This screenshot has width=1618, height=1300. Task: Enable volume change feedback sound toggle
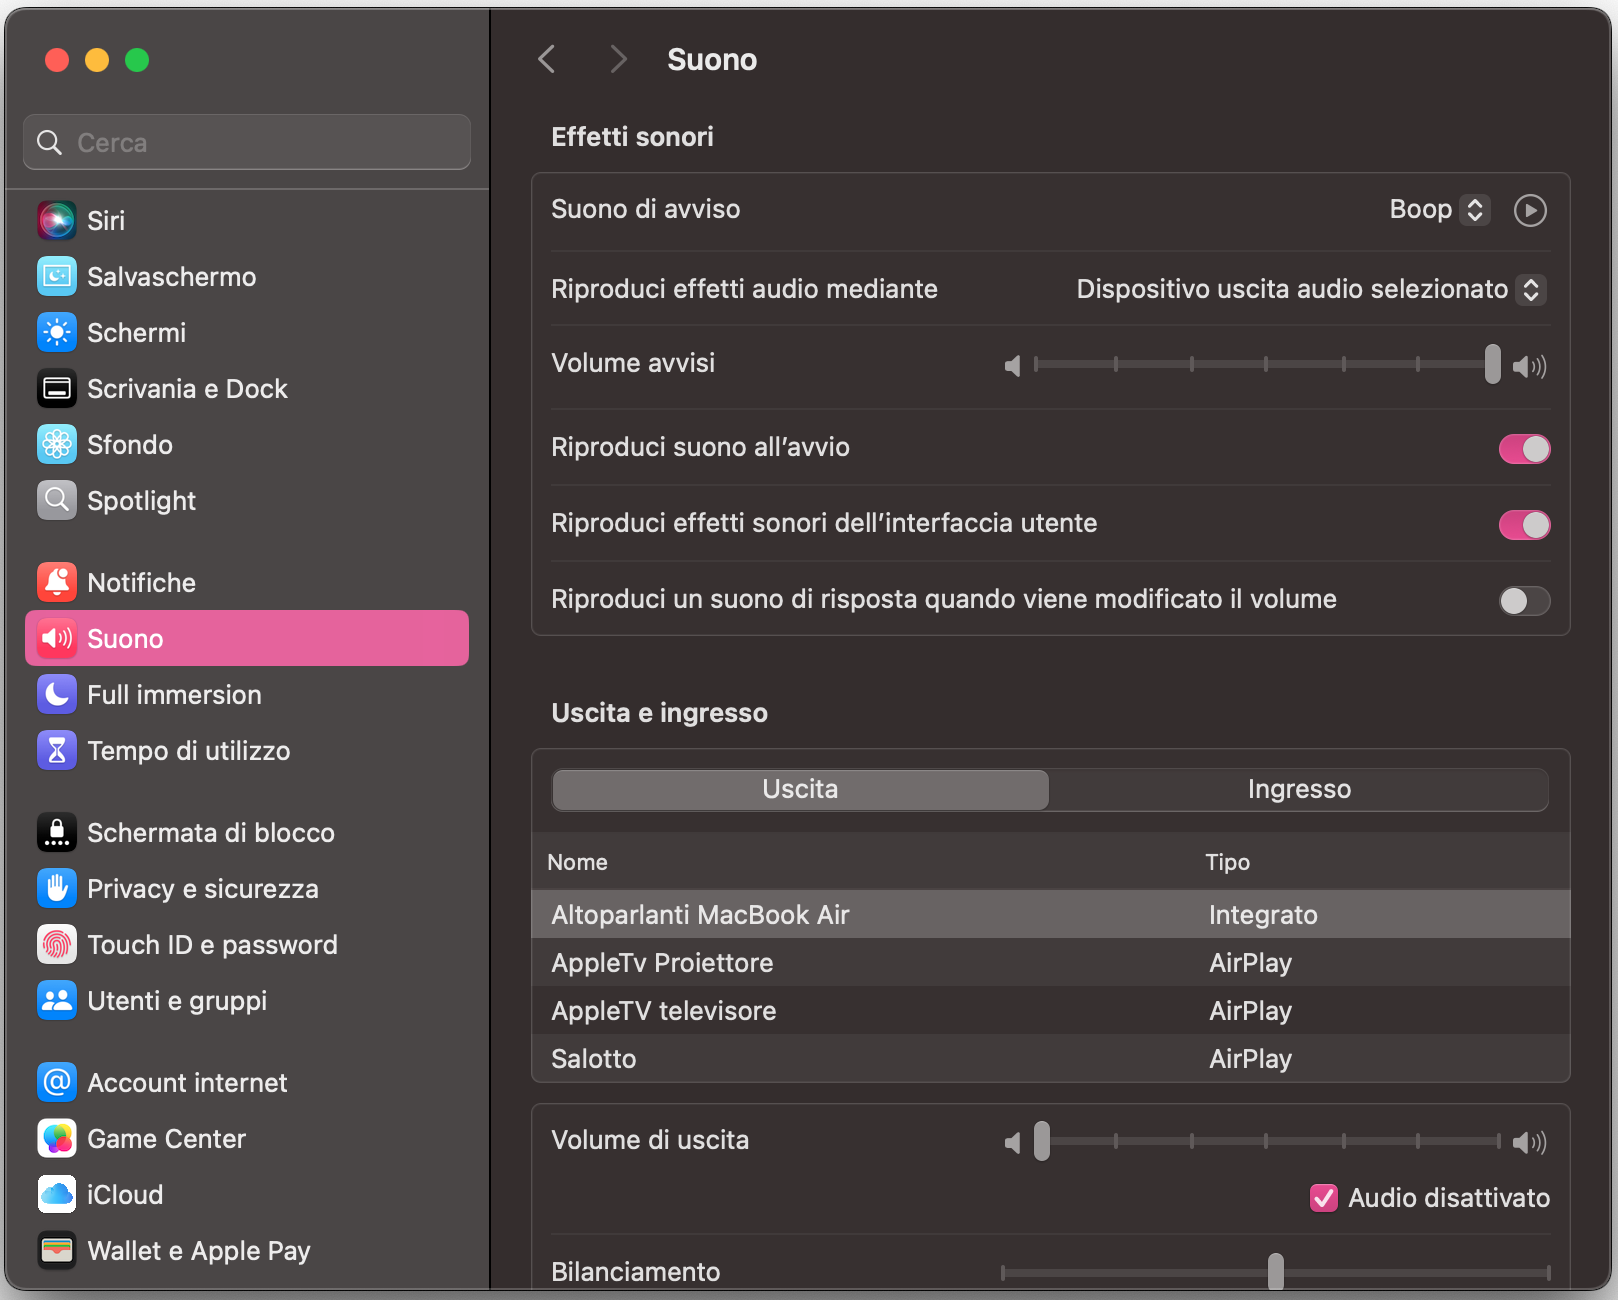(x=1523, y=600)
